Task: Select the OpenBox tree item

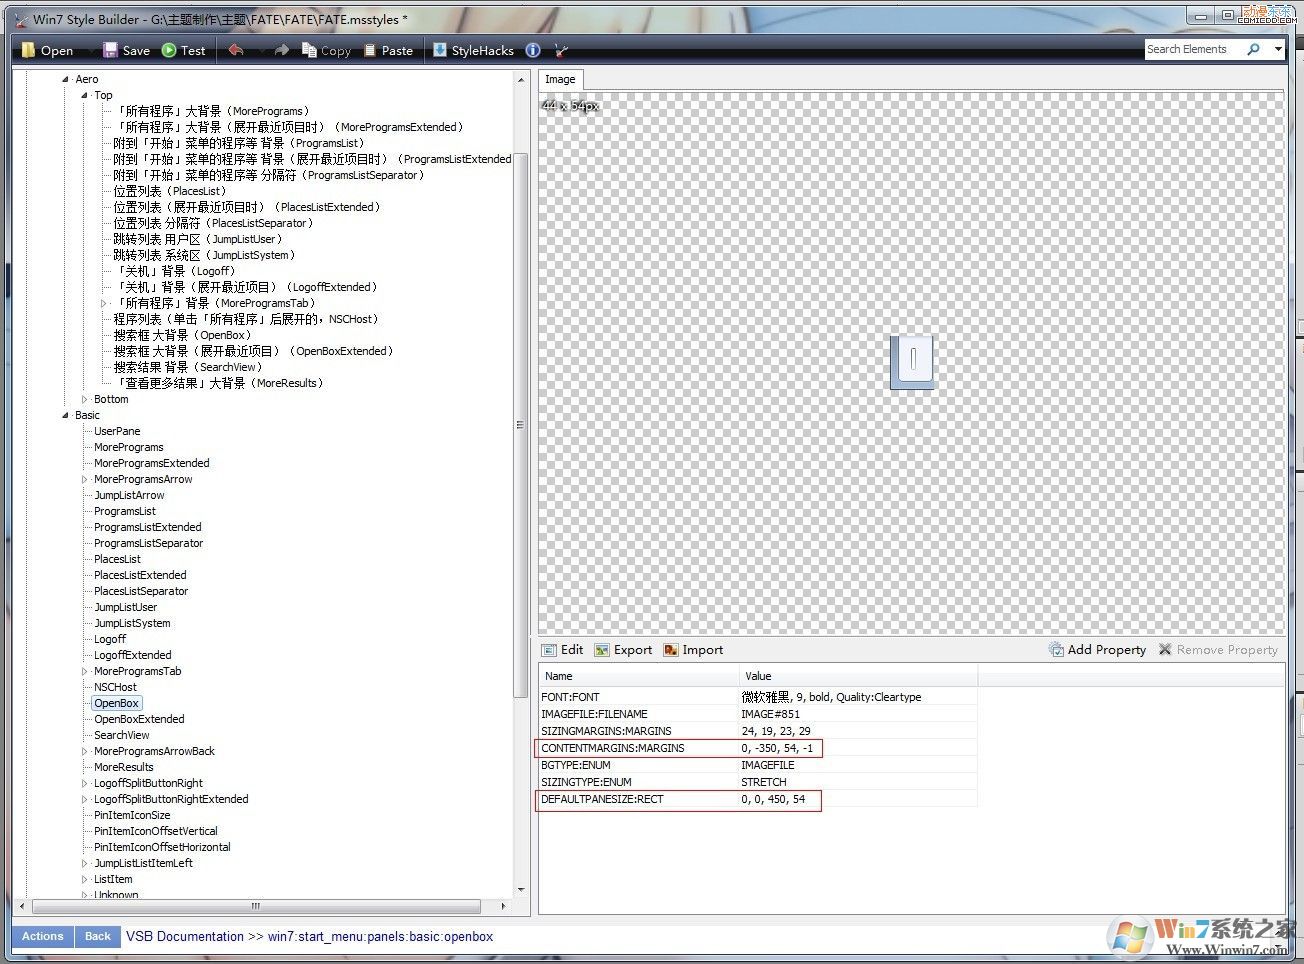Action: click(x=116, y=702)
